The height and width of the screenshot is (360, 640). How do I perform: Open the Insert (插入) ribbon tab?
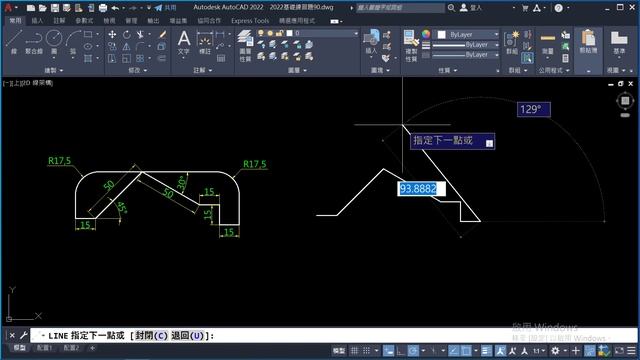(x=37, y=20)
